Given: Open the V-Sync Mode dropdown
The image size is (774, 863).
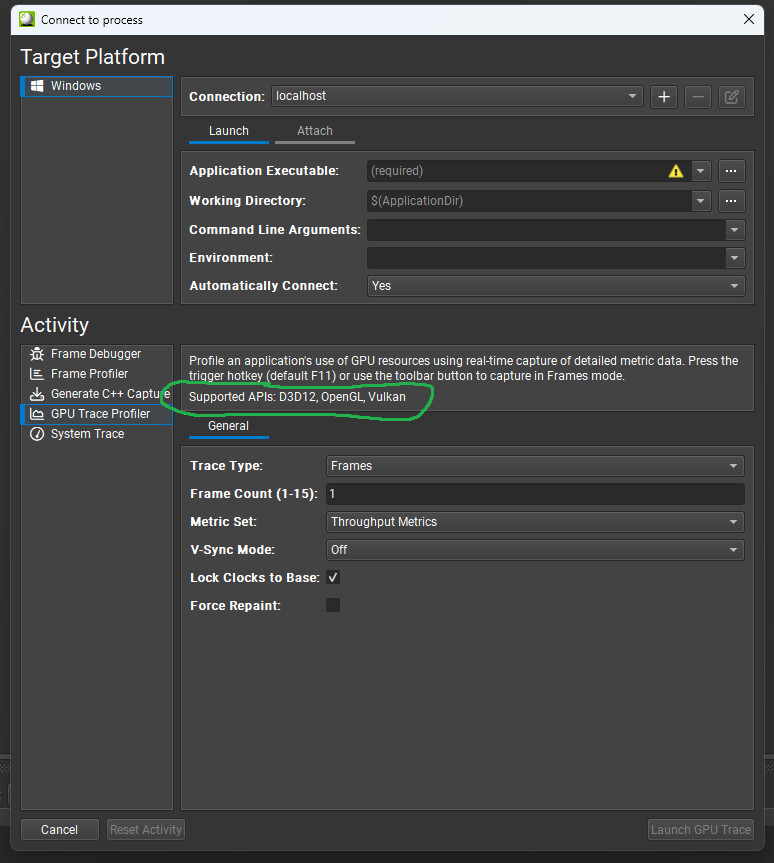Looking at the screenshot, I should pyautogui.click(x=535, y=550).
